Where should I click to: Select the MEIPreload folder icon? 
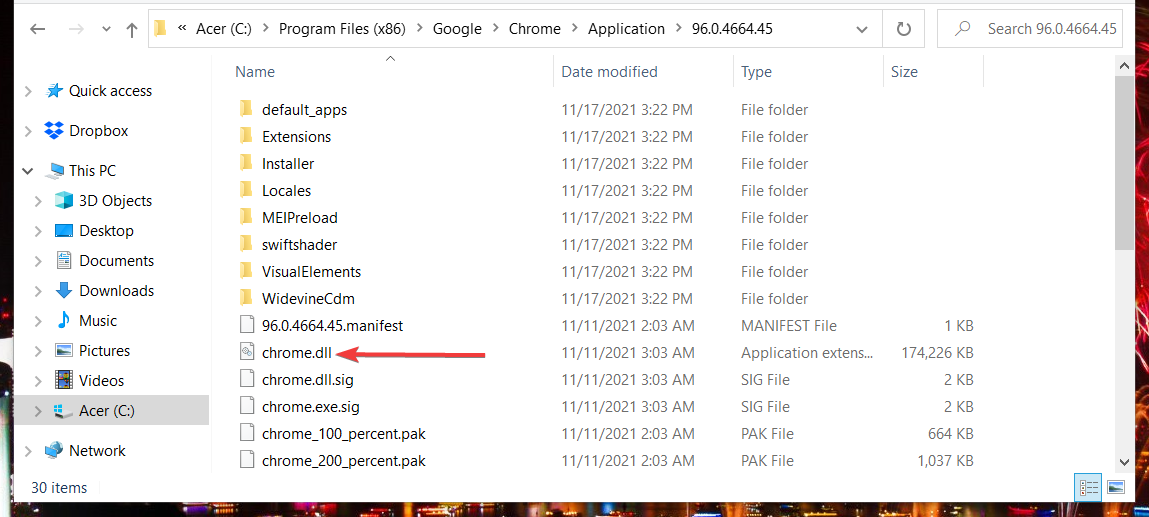point(247,218)
